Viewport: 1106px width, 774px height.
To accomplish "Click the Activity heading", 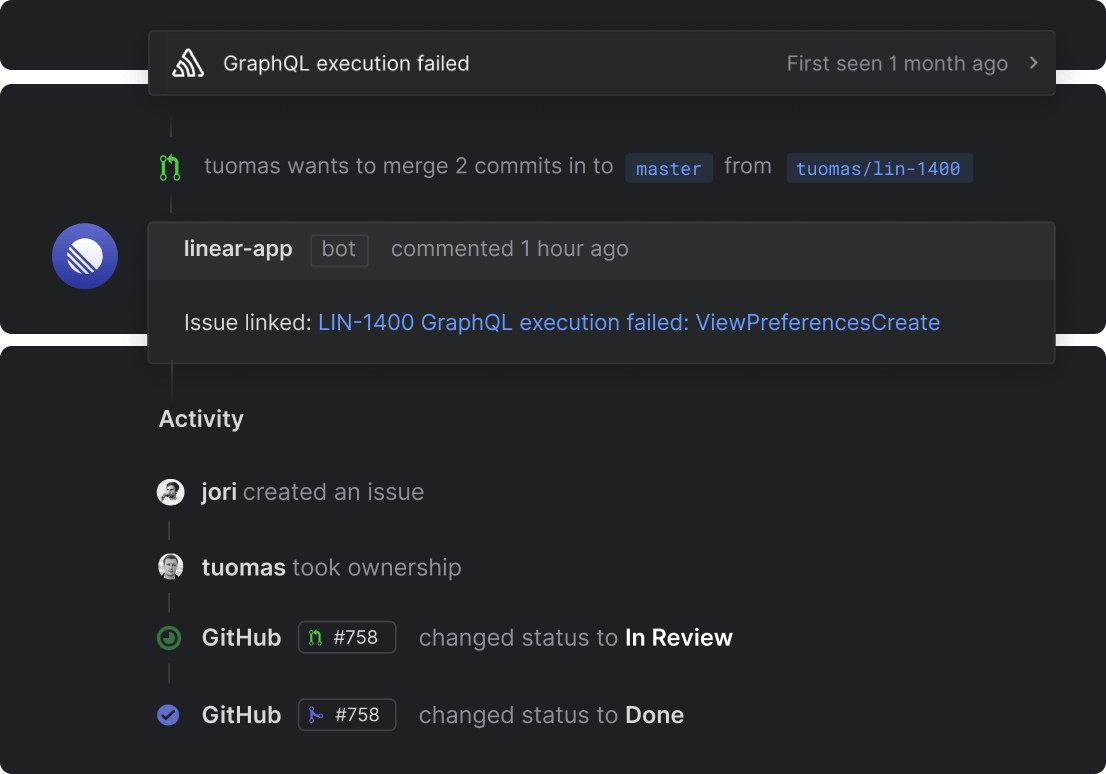I will pyautogui.click(x=201, y=418).
